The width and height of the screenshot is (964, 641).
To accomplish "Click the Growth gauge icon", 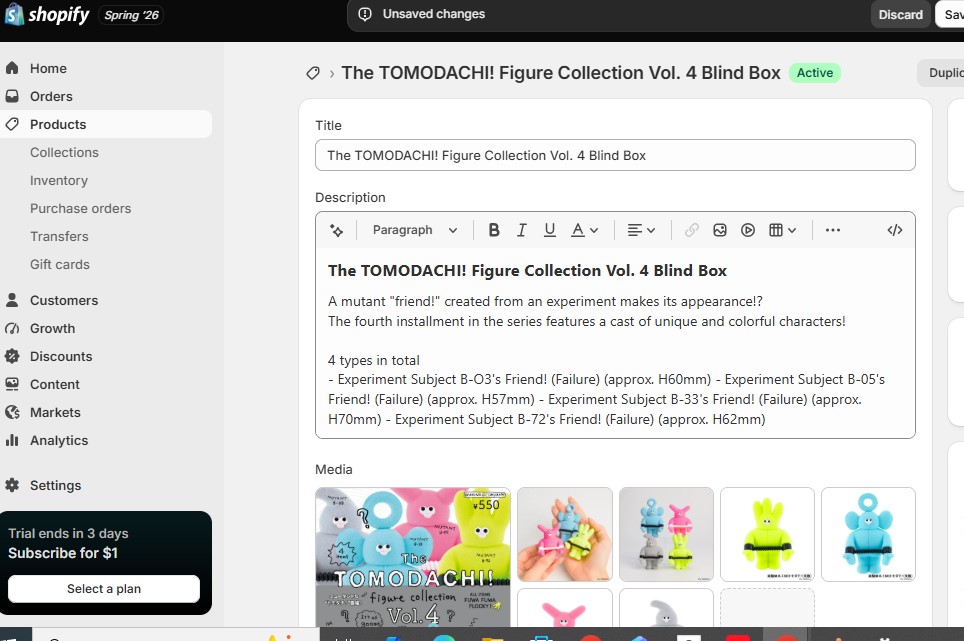I will click(x=12, y=328).
